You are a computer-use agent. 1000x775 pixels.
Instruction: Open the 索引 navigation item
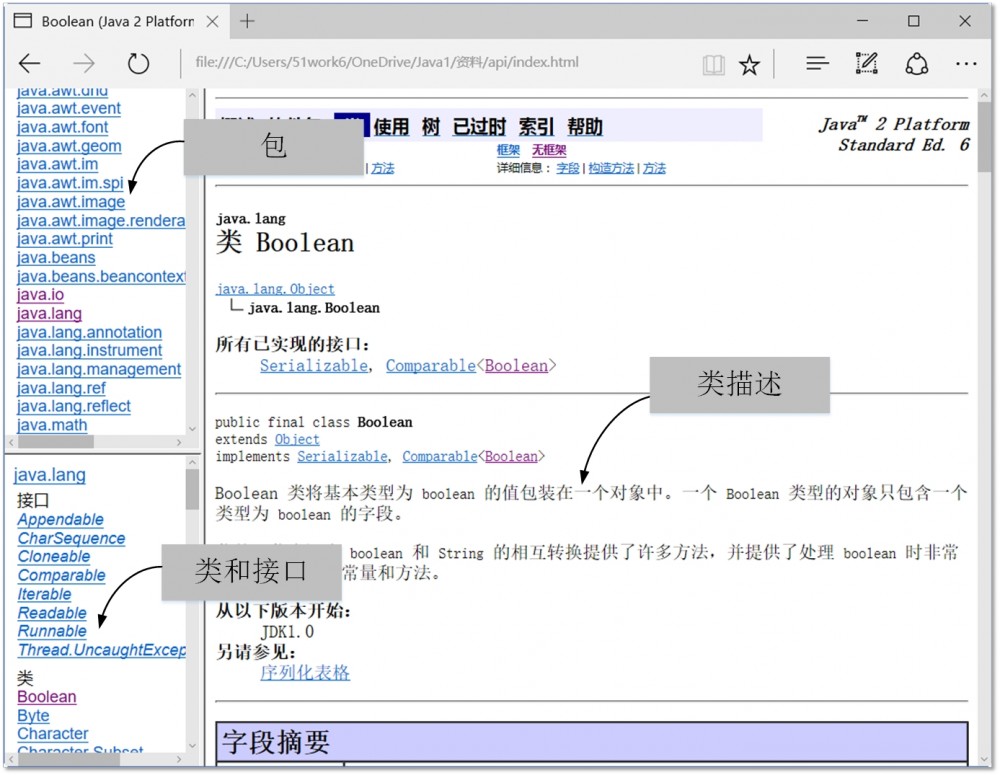click(536, 126)
